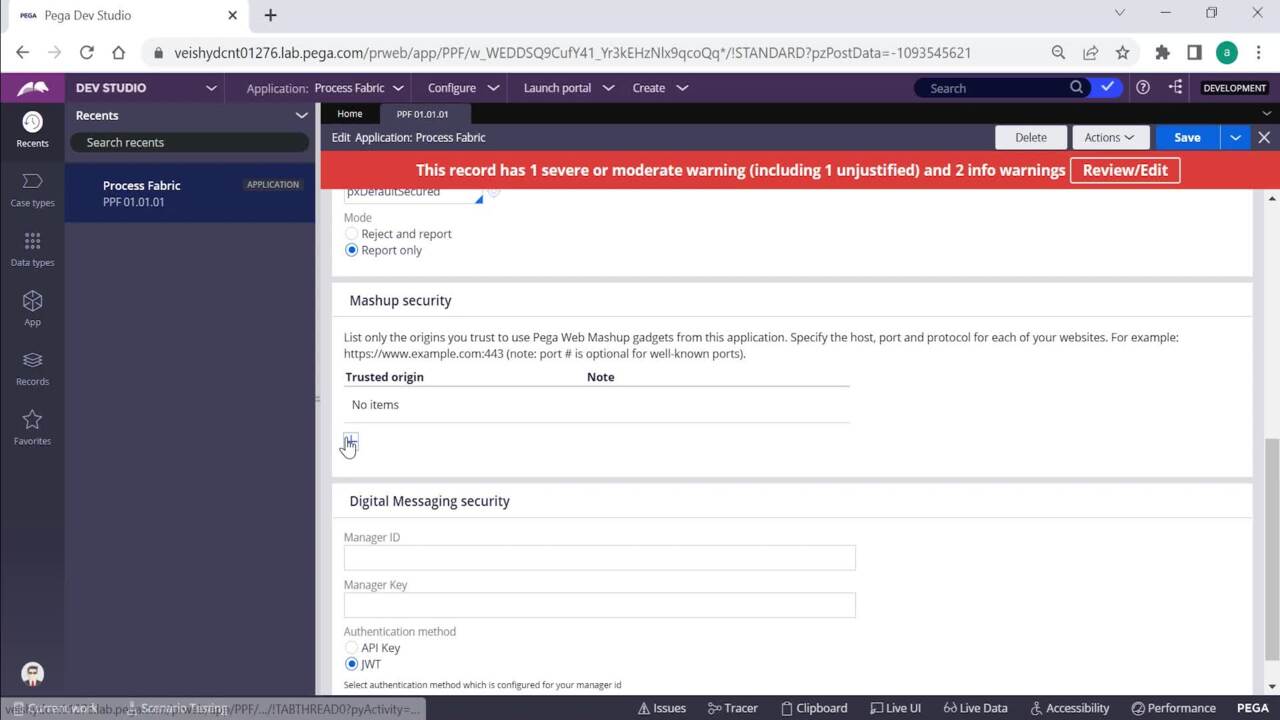Click the Review/Edit warning button

click(x=1125, y=170)
